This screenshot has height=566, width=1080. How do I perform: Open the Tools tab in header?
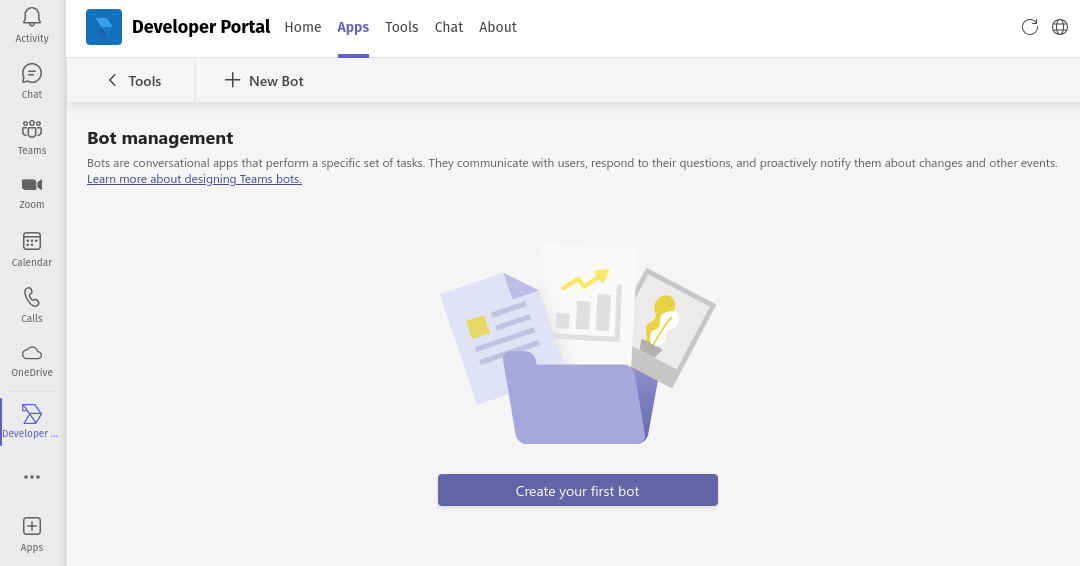402,27
